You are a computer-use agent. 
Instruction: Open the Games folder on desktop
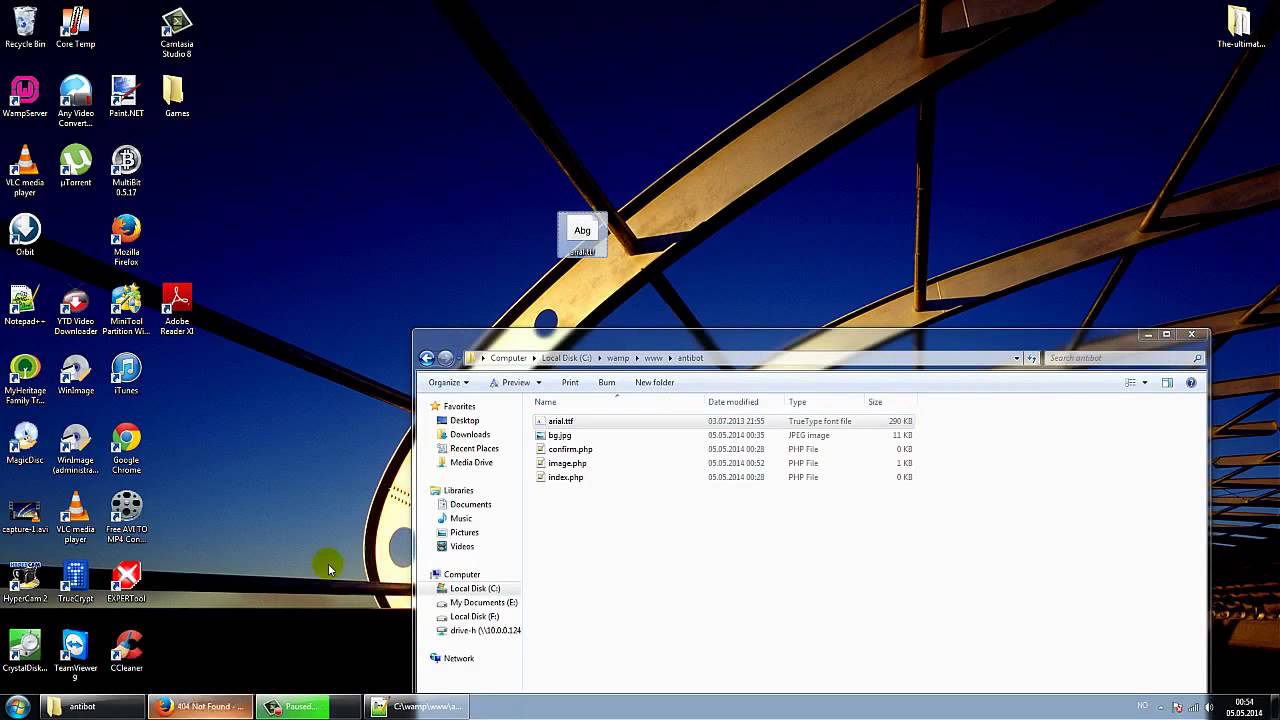click(177, 97)
